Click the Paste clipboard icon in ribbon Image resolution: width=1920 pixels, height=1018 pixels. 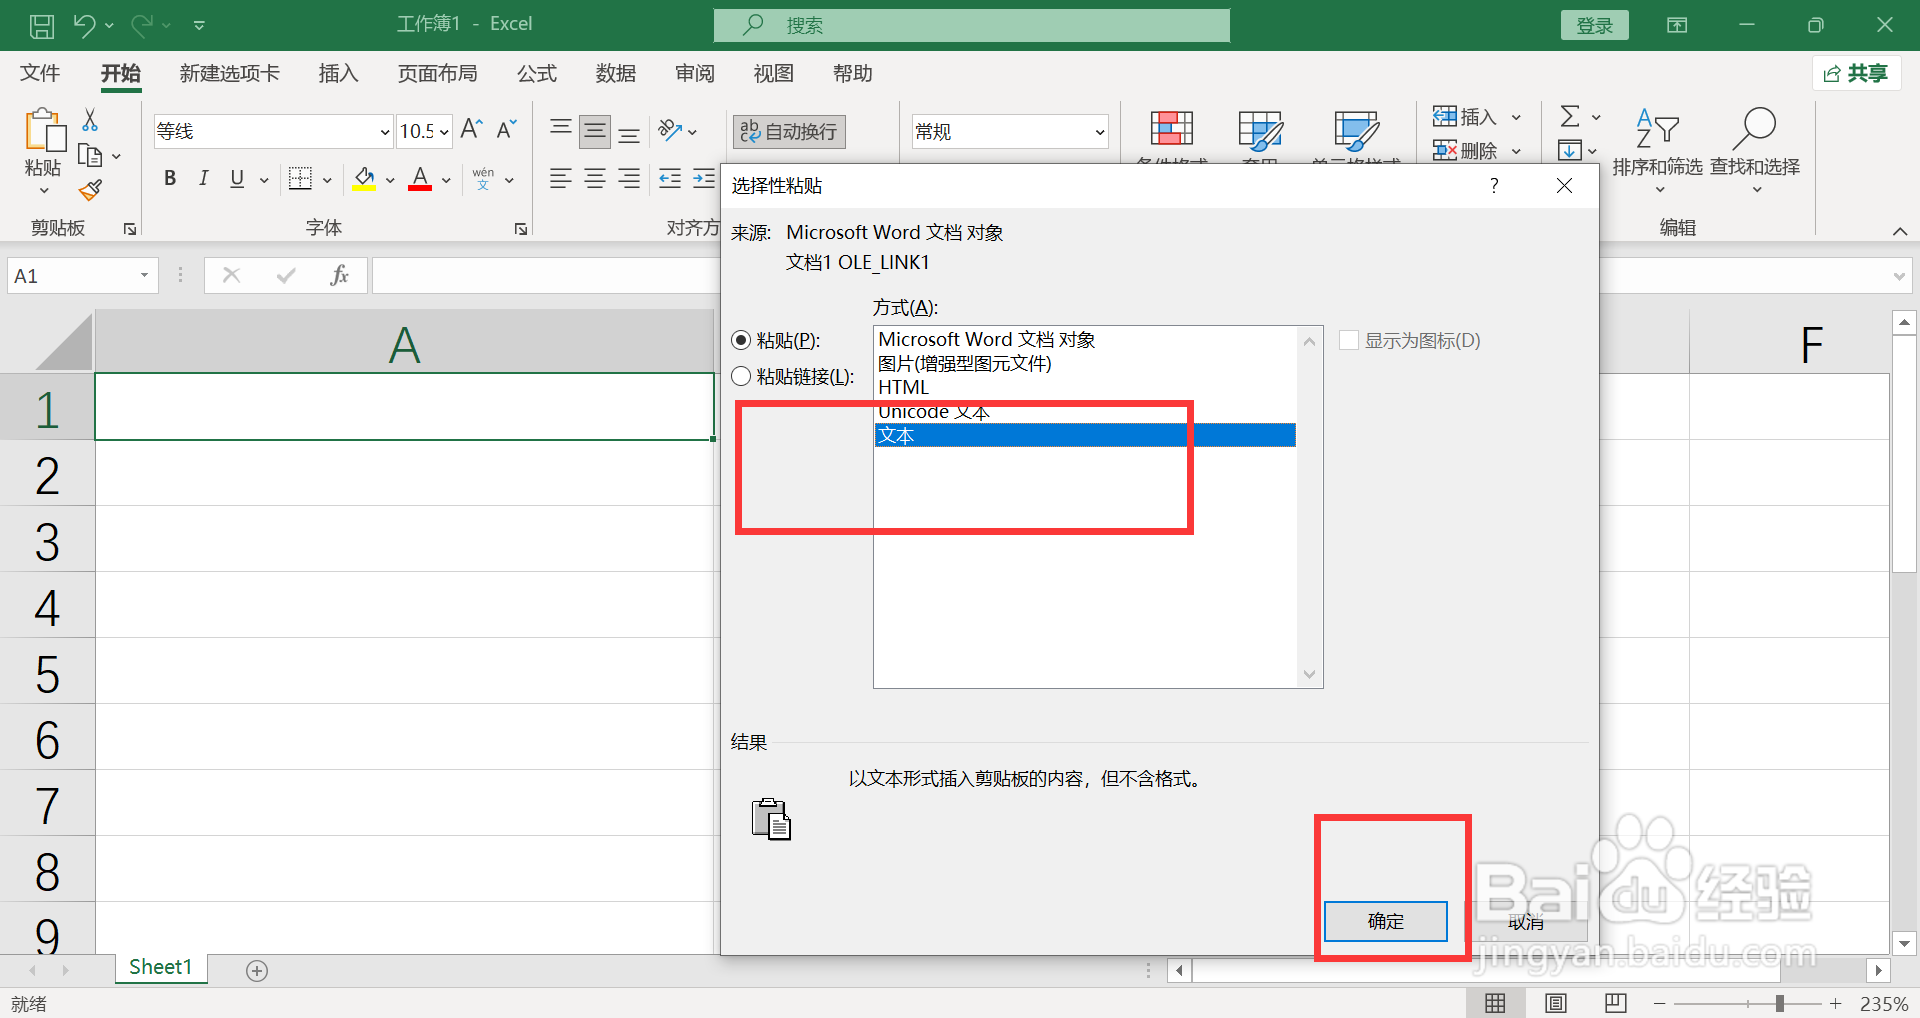pos(45,130)
